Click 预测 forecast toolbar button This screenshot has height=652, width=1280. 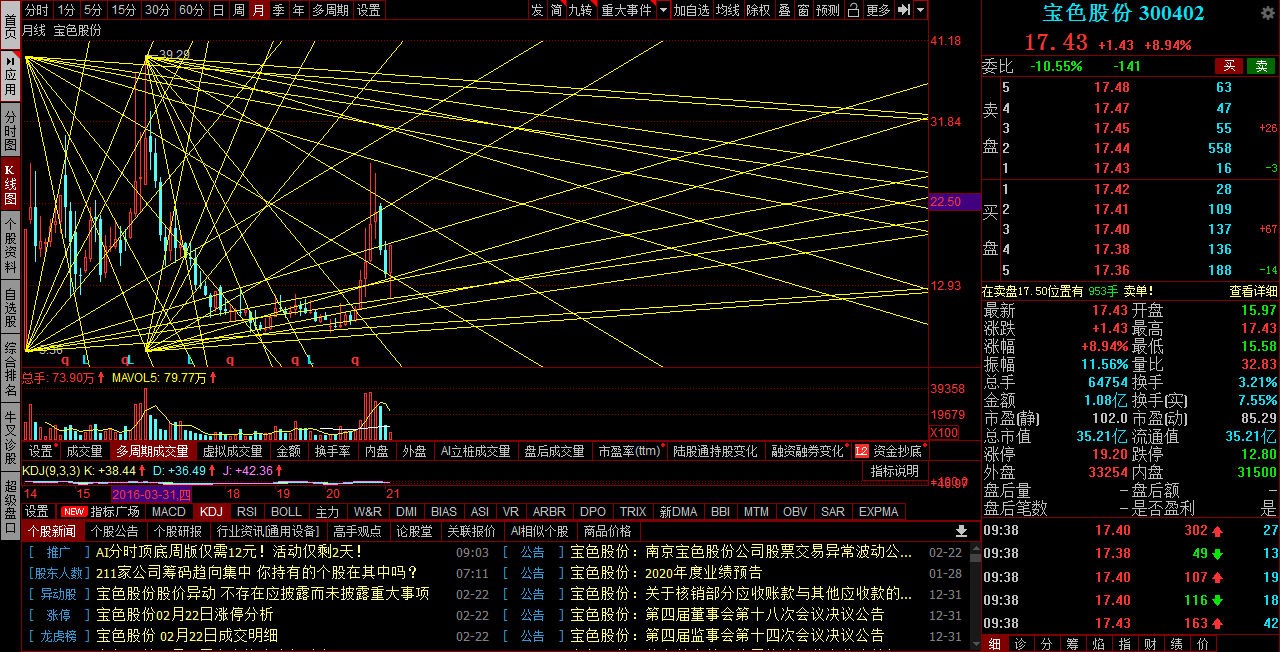(x=828, y=10)
